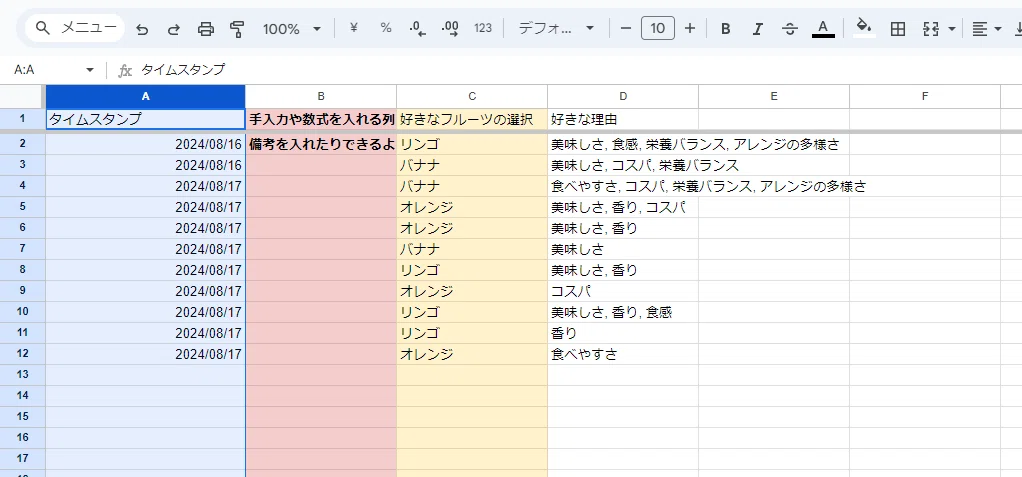Click cell D11 香り
This screenshot has width=1022, height=477.
pos(623,333)
